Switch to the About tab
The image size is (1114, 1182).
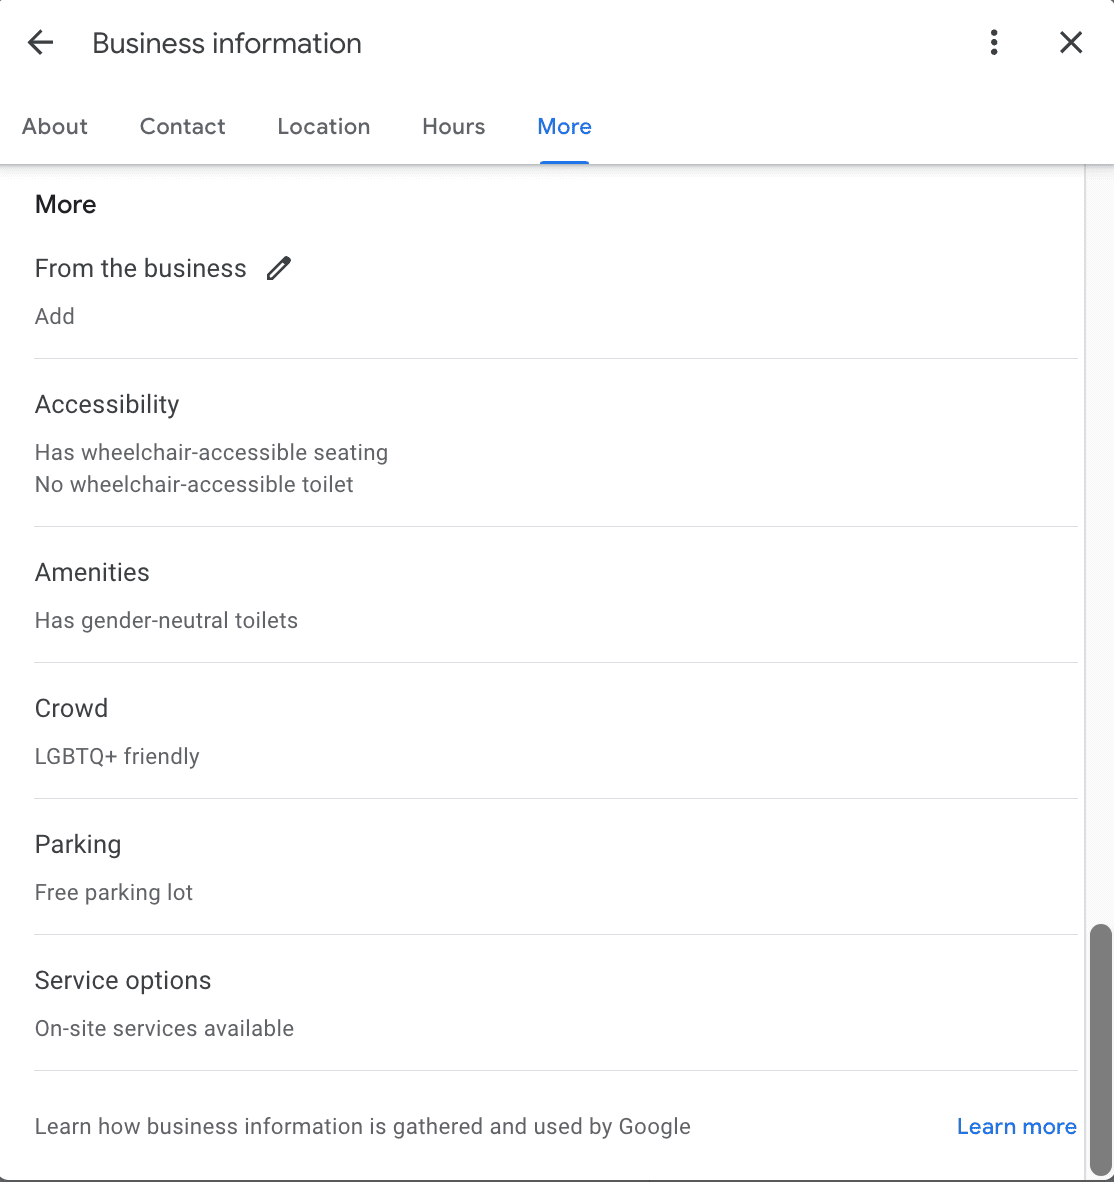click(x=55, y=127)
